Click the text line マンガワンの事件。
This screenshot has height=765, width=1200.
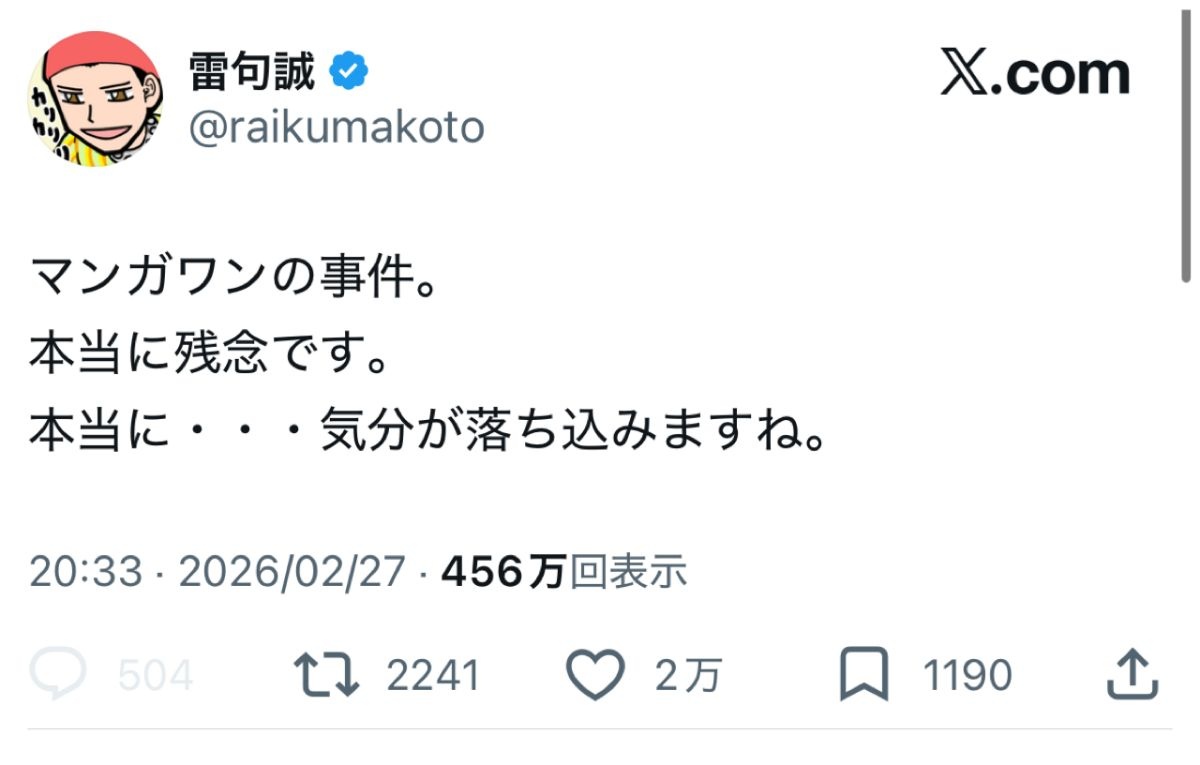232,276
